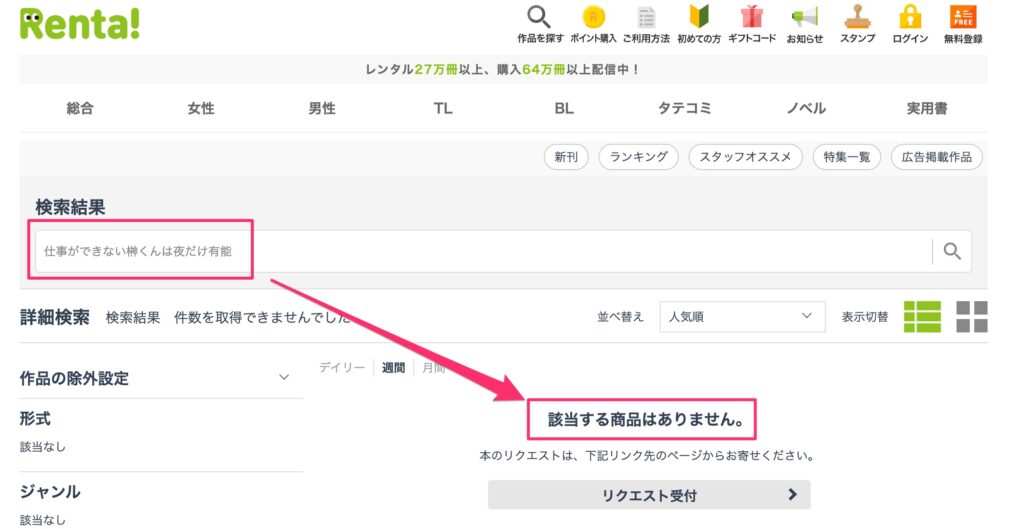Switch to green list view display

(922, 316)
